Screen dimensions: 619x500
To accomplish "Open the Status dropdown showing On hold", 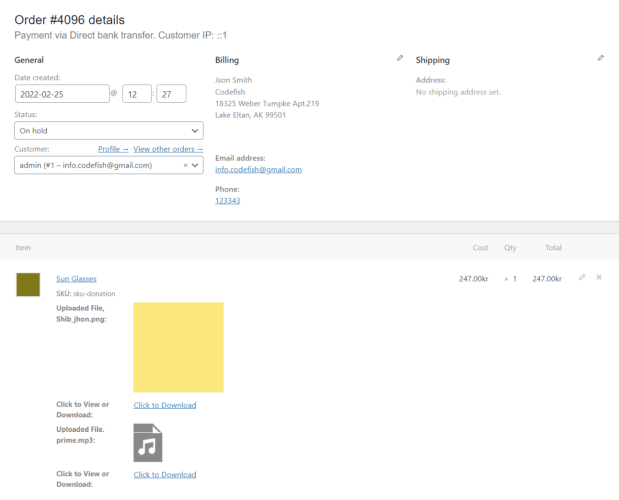I will point(109,131).
